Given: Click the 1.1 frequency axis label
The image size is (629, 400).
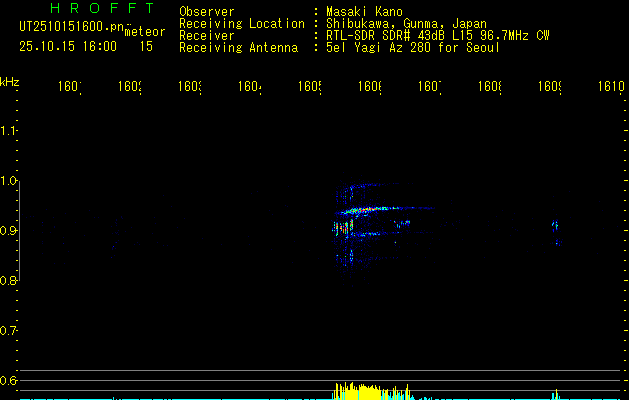Looking at the screenshot, I should (x=9, y=130).
